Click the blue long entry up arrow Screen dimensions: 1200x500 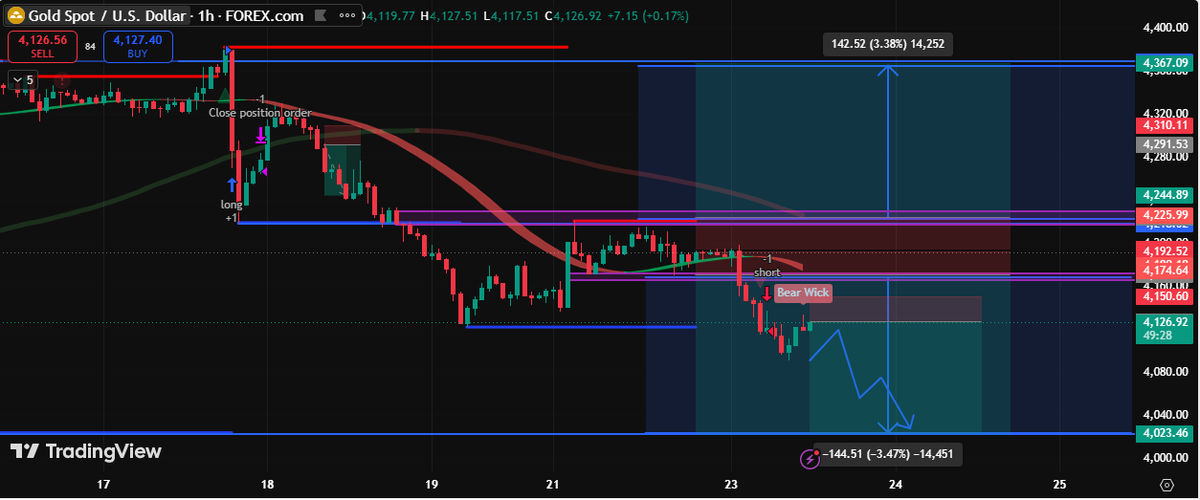click(x=232, y=185)
